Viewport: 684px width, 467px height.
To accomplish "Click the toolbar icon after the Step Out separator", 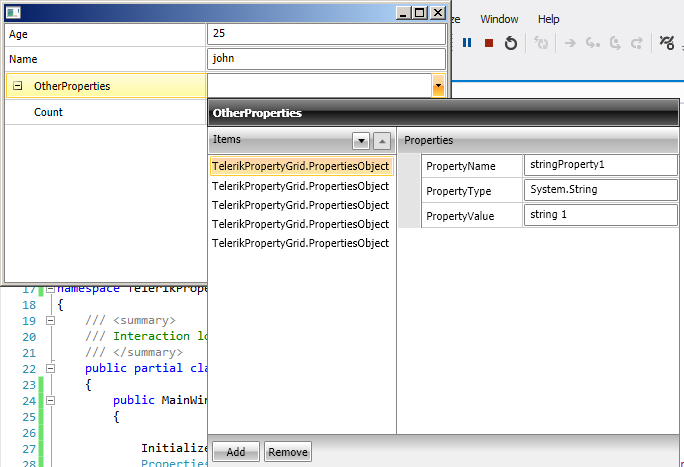I will [667, 43].
